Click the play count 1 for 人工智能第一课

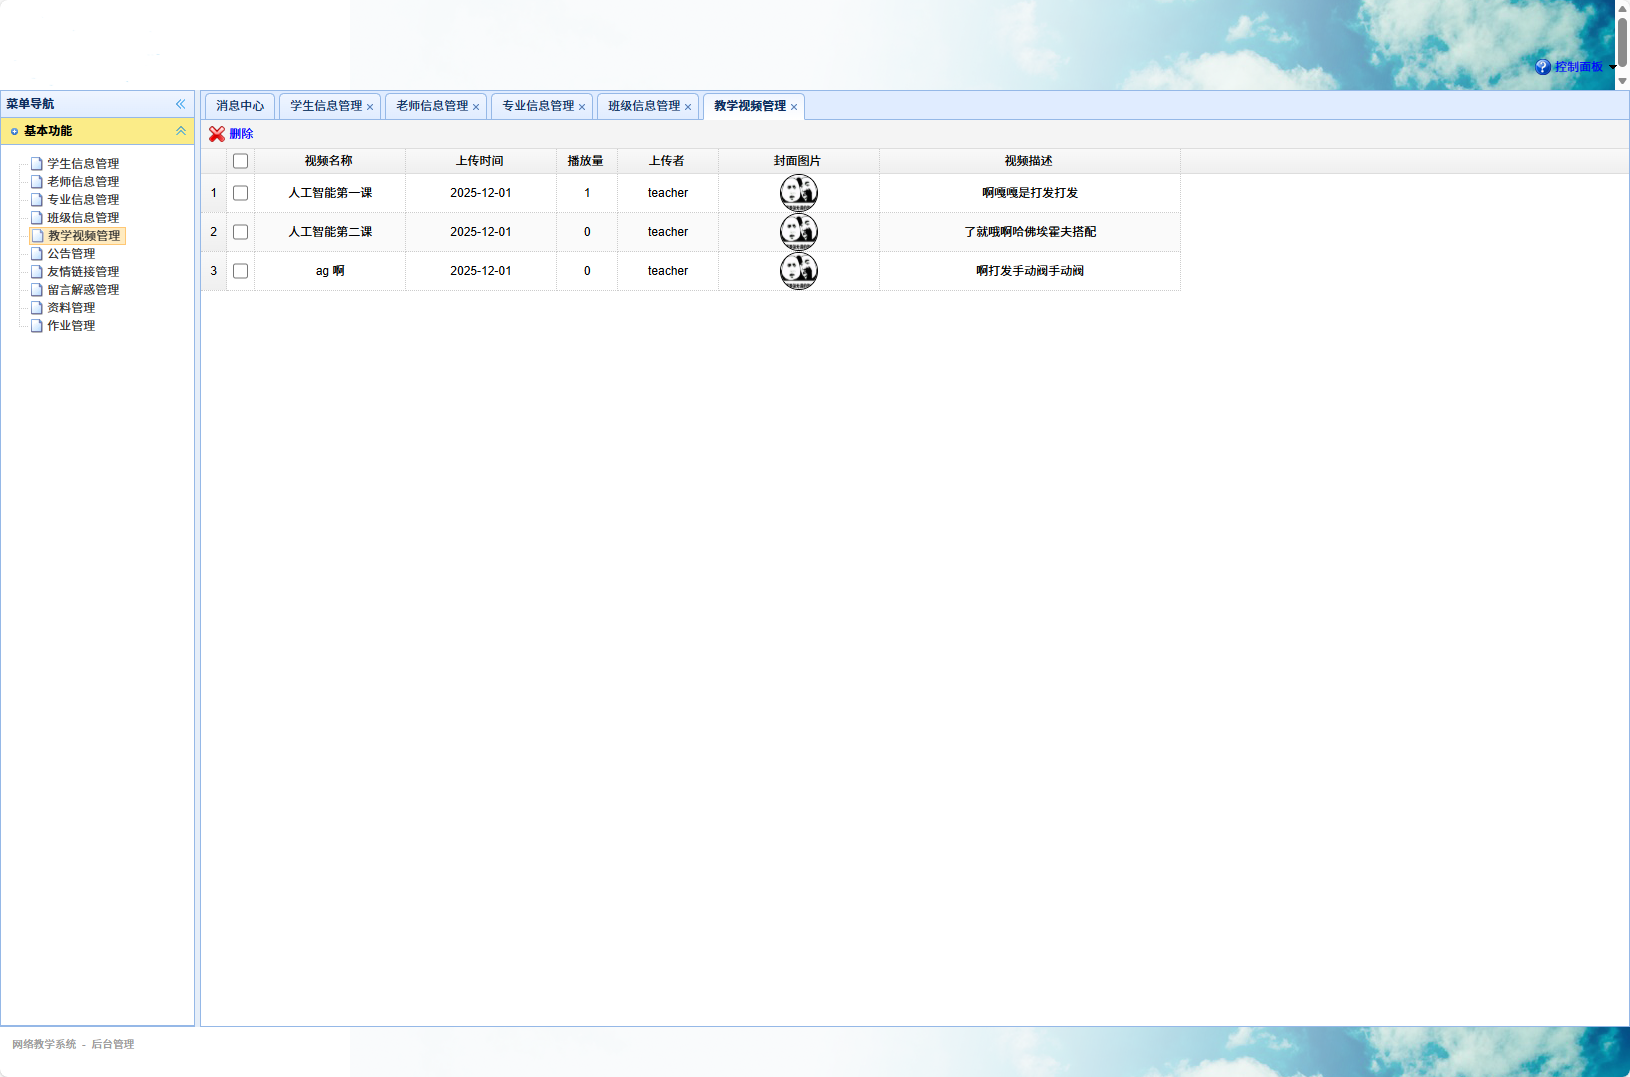pyautogui.click(x=587, y=193)
